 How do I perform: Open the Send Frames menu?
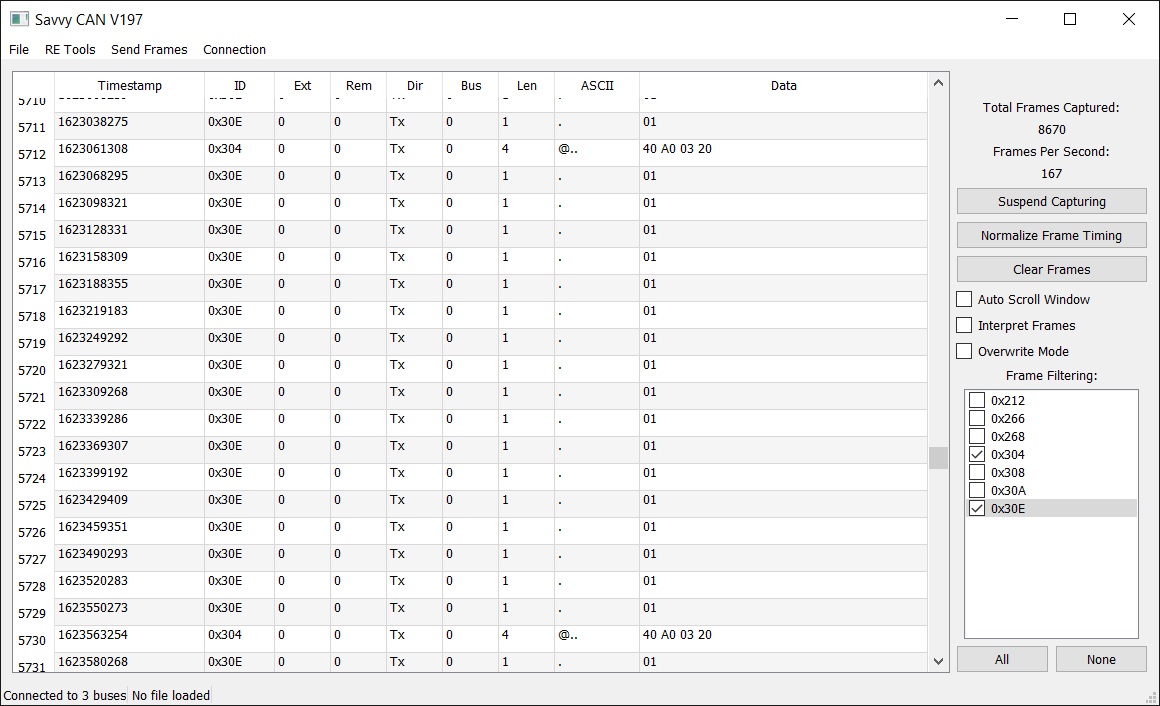coord(149,49)
